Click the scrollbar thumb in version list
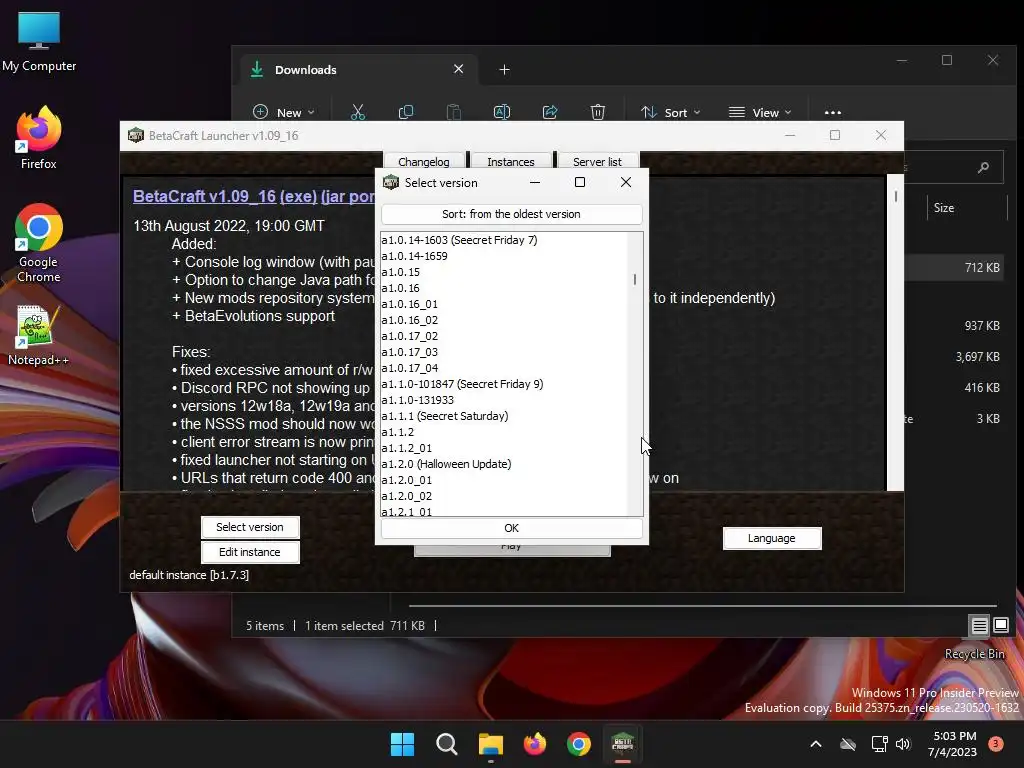Screen dimensions: 1024x768 (635, 280)
